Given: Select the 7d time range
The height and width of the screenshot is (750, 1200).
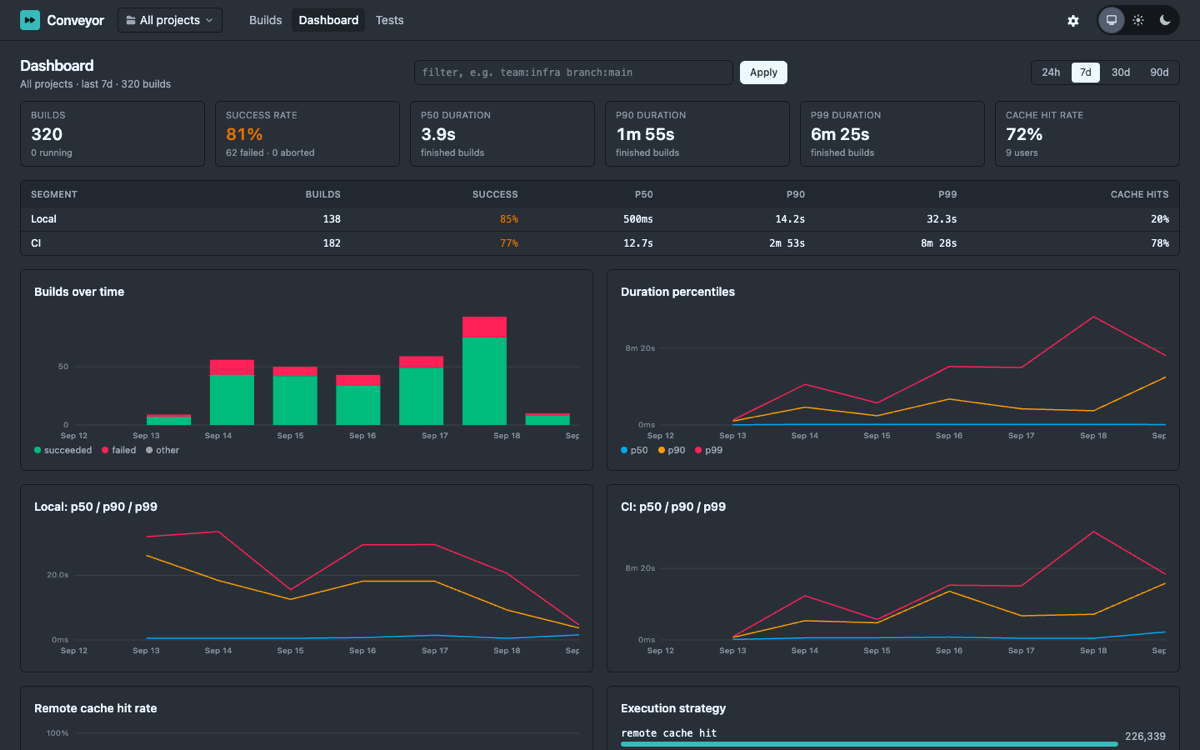Looking at the screenshot, I should [1085, 72].
